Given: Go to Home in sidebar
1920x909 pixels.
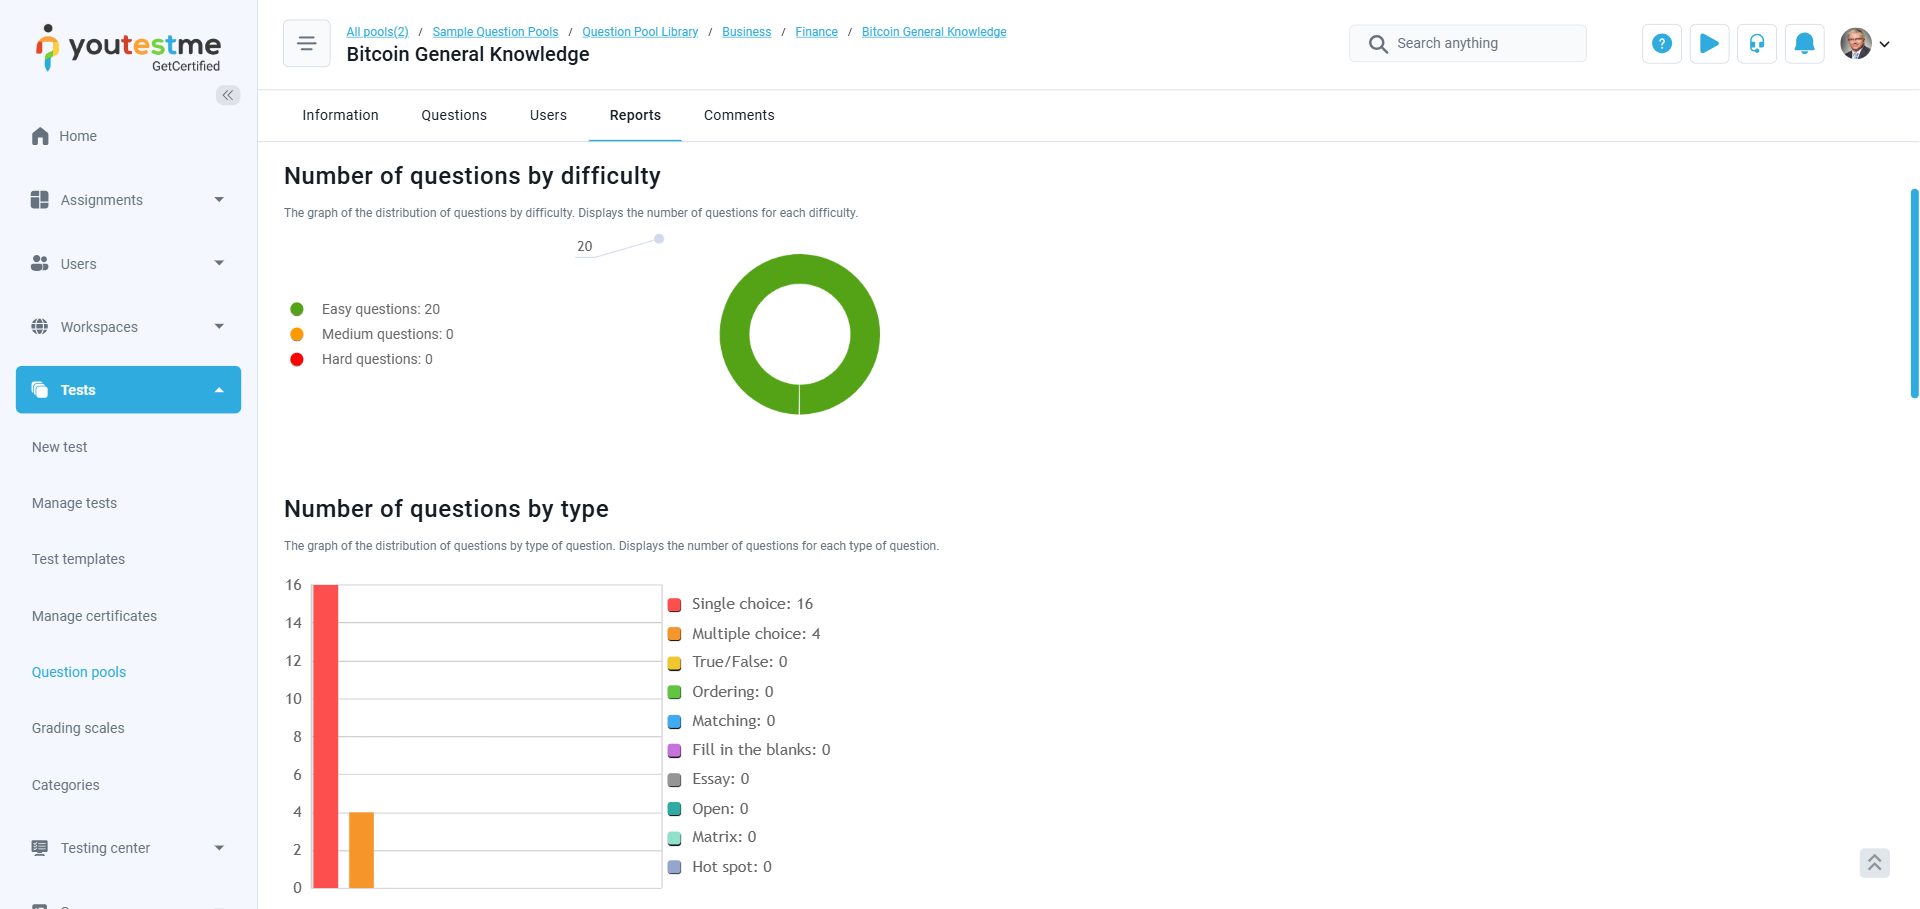Looking at the screenshot, I should pos(78,136).
